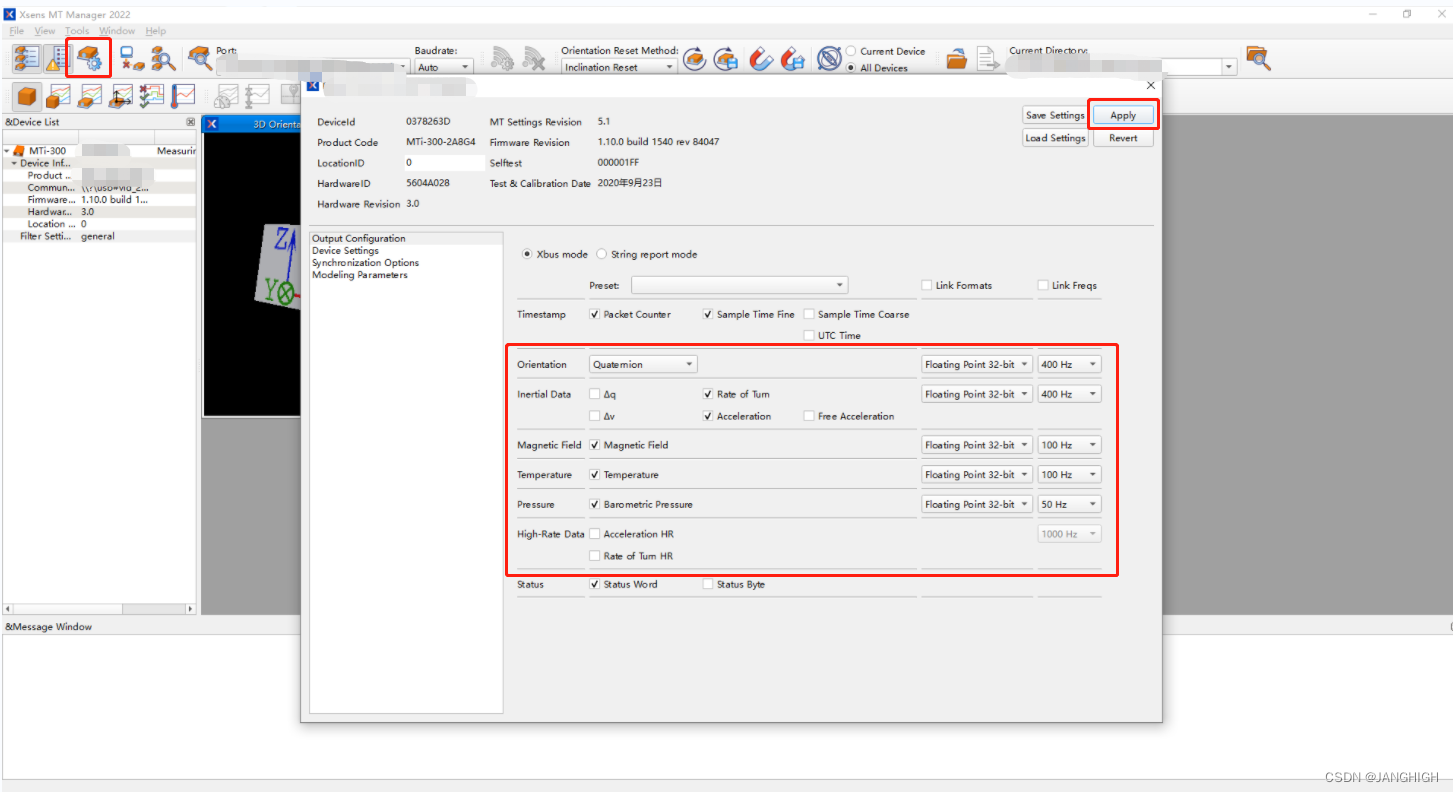
Task: Select the String report mode radio button
Action: click(602, 254)
